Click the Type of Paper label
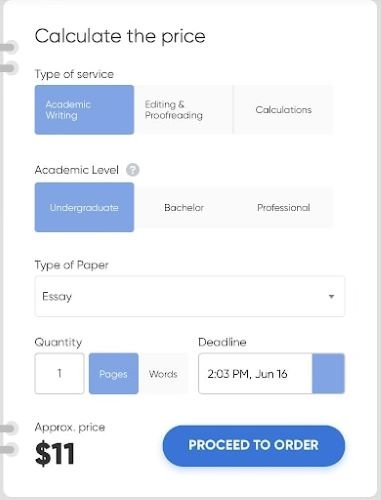Viewport: 381px width, 500px height. pos(72,265)
